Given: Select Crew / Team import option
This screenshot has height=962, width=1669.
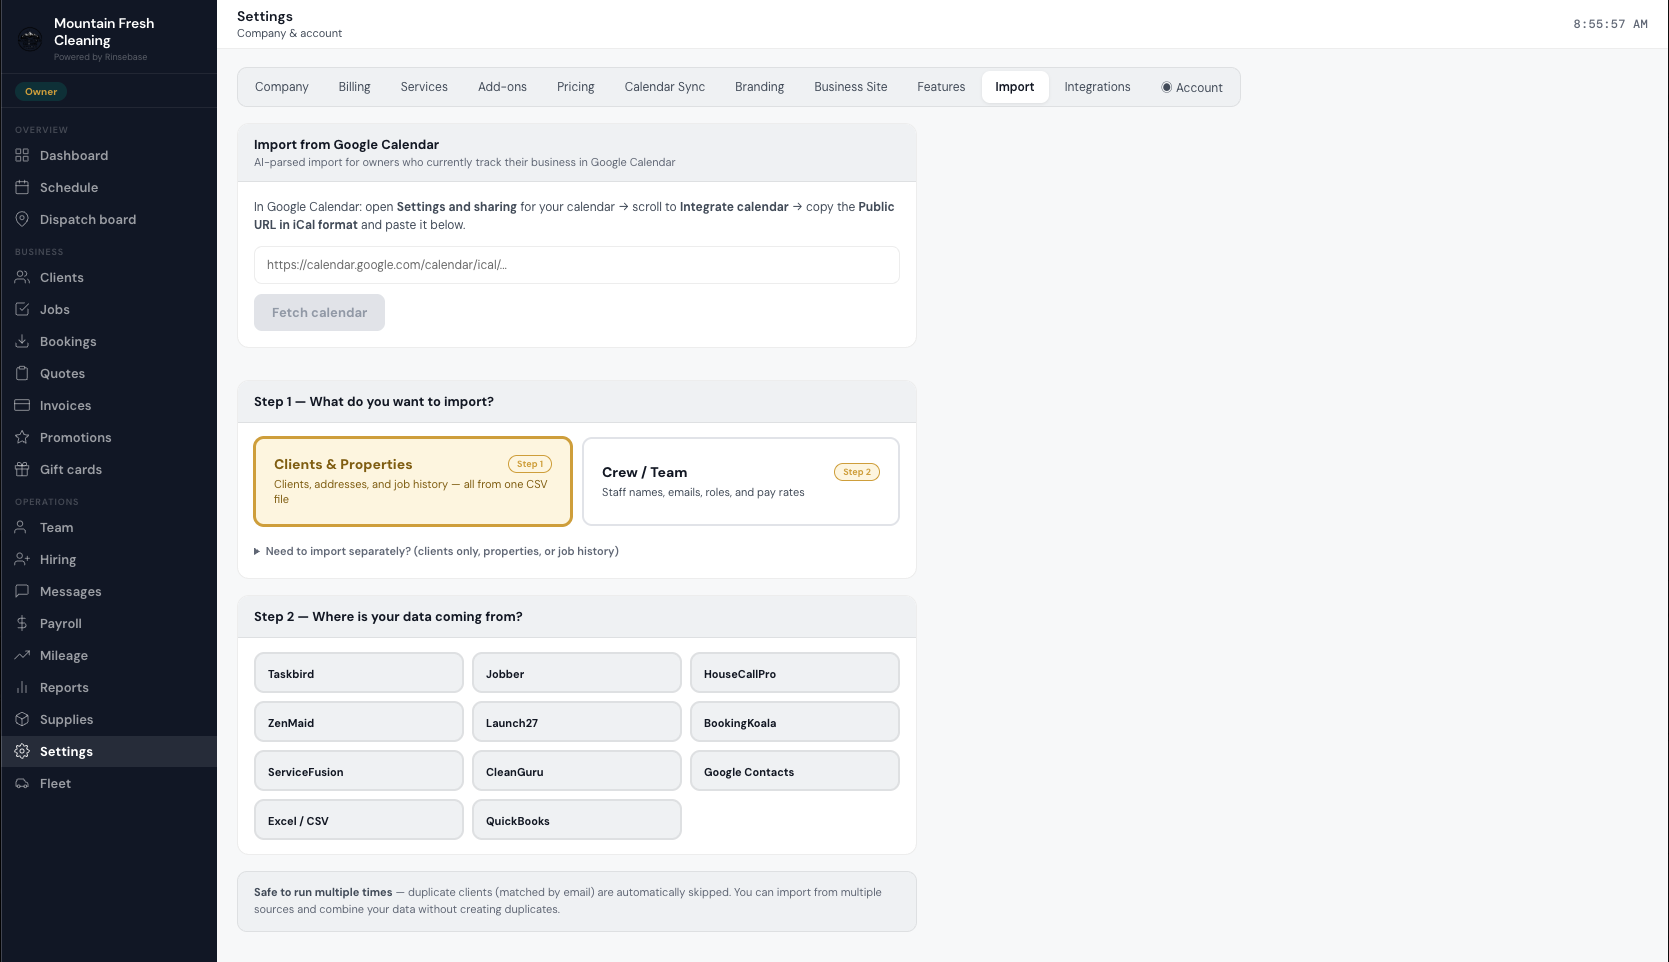Looking at the screenshot, I should pos(741,481).
